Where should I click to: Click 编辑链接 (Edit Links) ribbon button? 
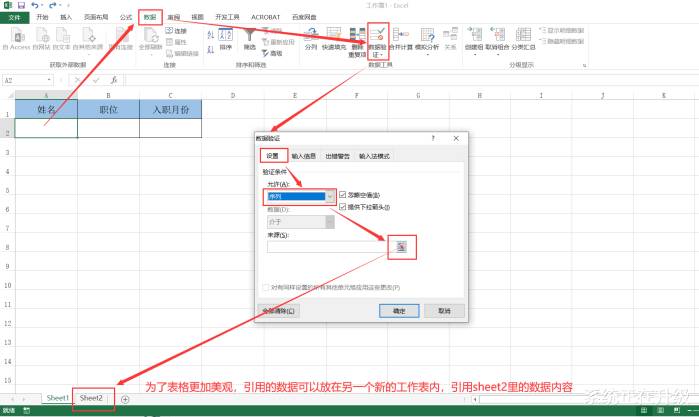pyautogui.click(x=182, y=54)
